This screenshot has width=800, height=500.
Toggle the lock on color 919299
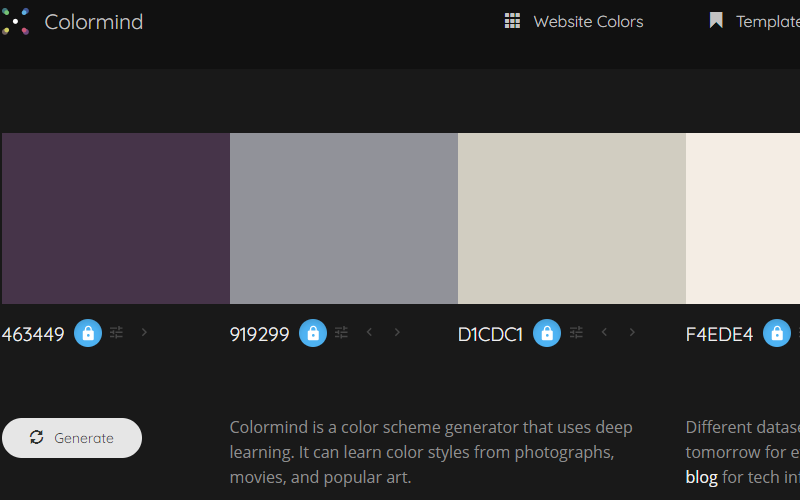click(x=313, y=333)
